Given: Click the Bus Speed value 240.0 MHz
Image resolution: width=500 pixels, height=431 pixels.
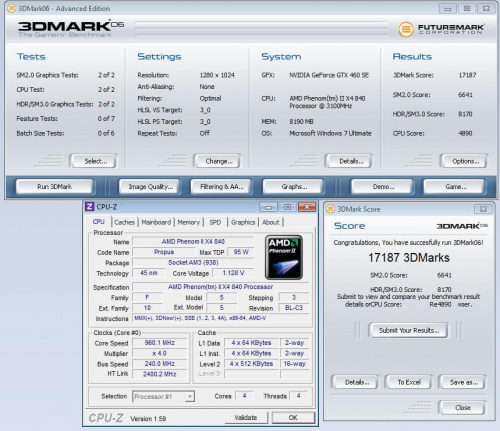Looking at the screenshot, I should point(160,364).
